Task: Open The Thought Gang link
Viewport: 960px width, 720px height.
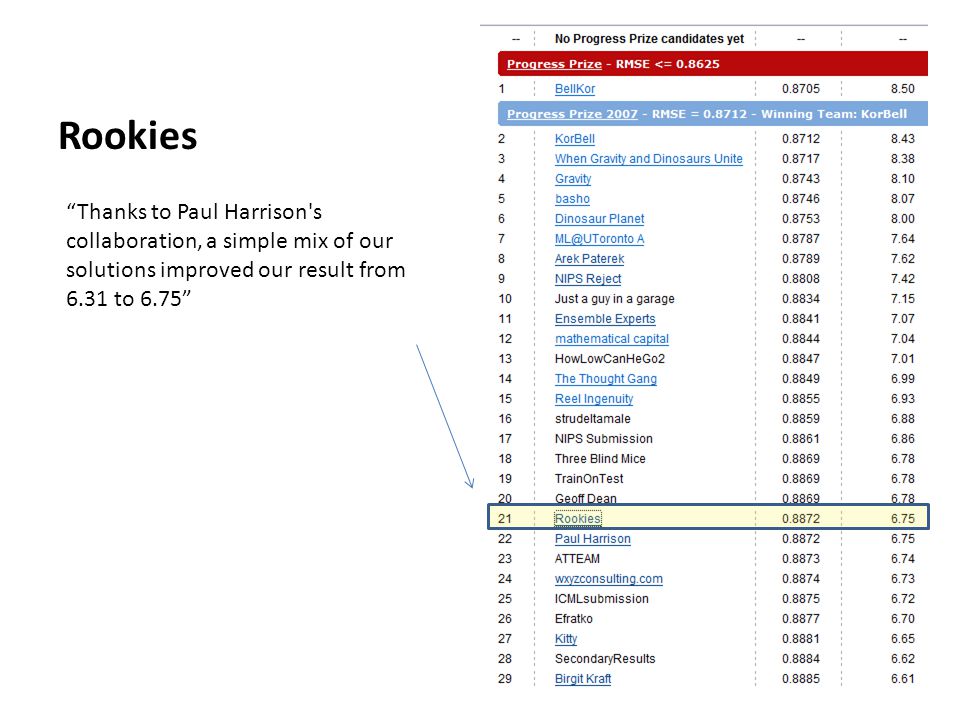Action: (606, 379)
